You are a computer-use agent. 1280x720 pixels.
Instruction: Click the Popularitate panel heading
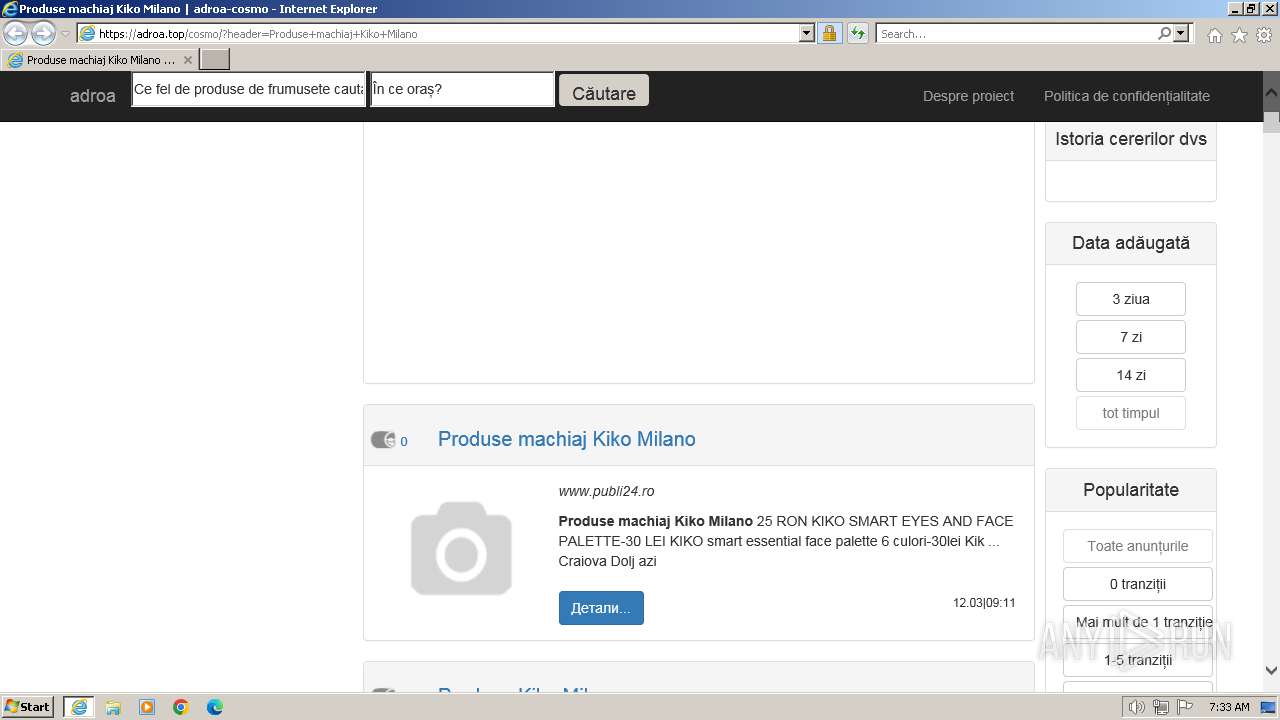(x=1131, y=490)
